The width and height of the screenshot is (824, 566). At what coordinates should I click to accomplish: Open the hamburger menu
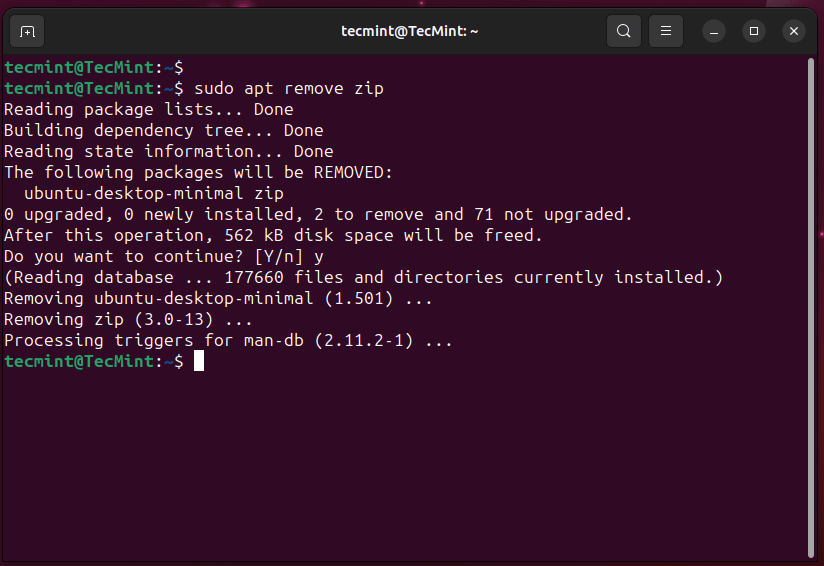point(666,31)
